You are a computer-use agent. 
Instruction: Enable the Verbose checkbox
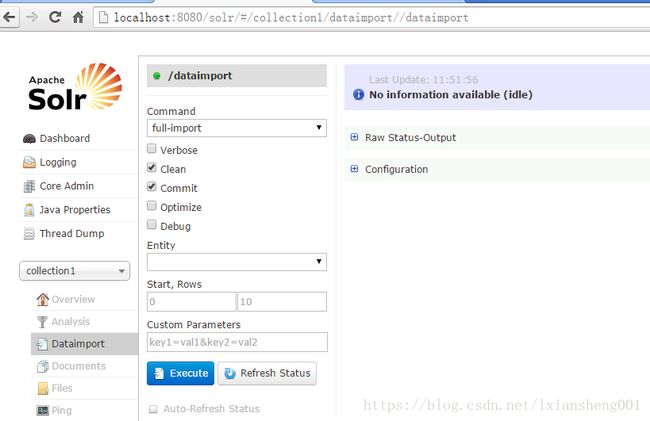[x=152, y=149]
